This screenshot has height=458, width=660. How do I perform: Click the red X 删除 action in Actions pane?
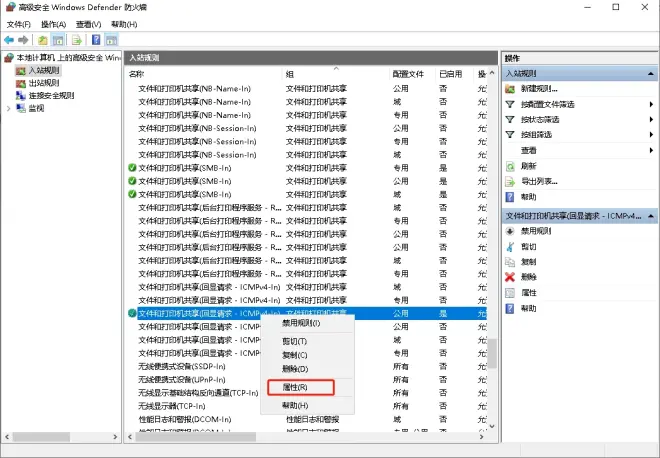[x=528, y=277]
